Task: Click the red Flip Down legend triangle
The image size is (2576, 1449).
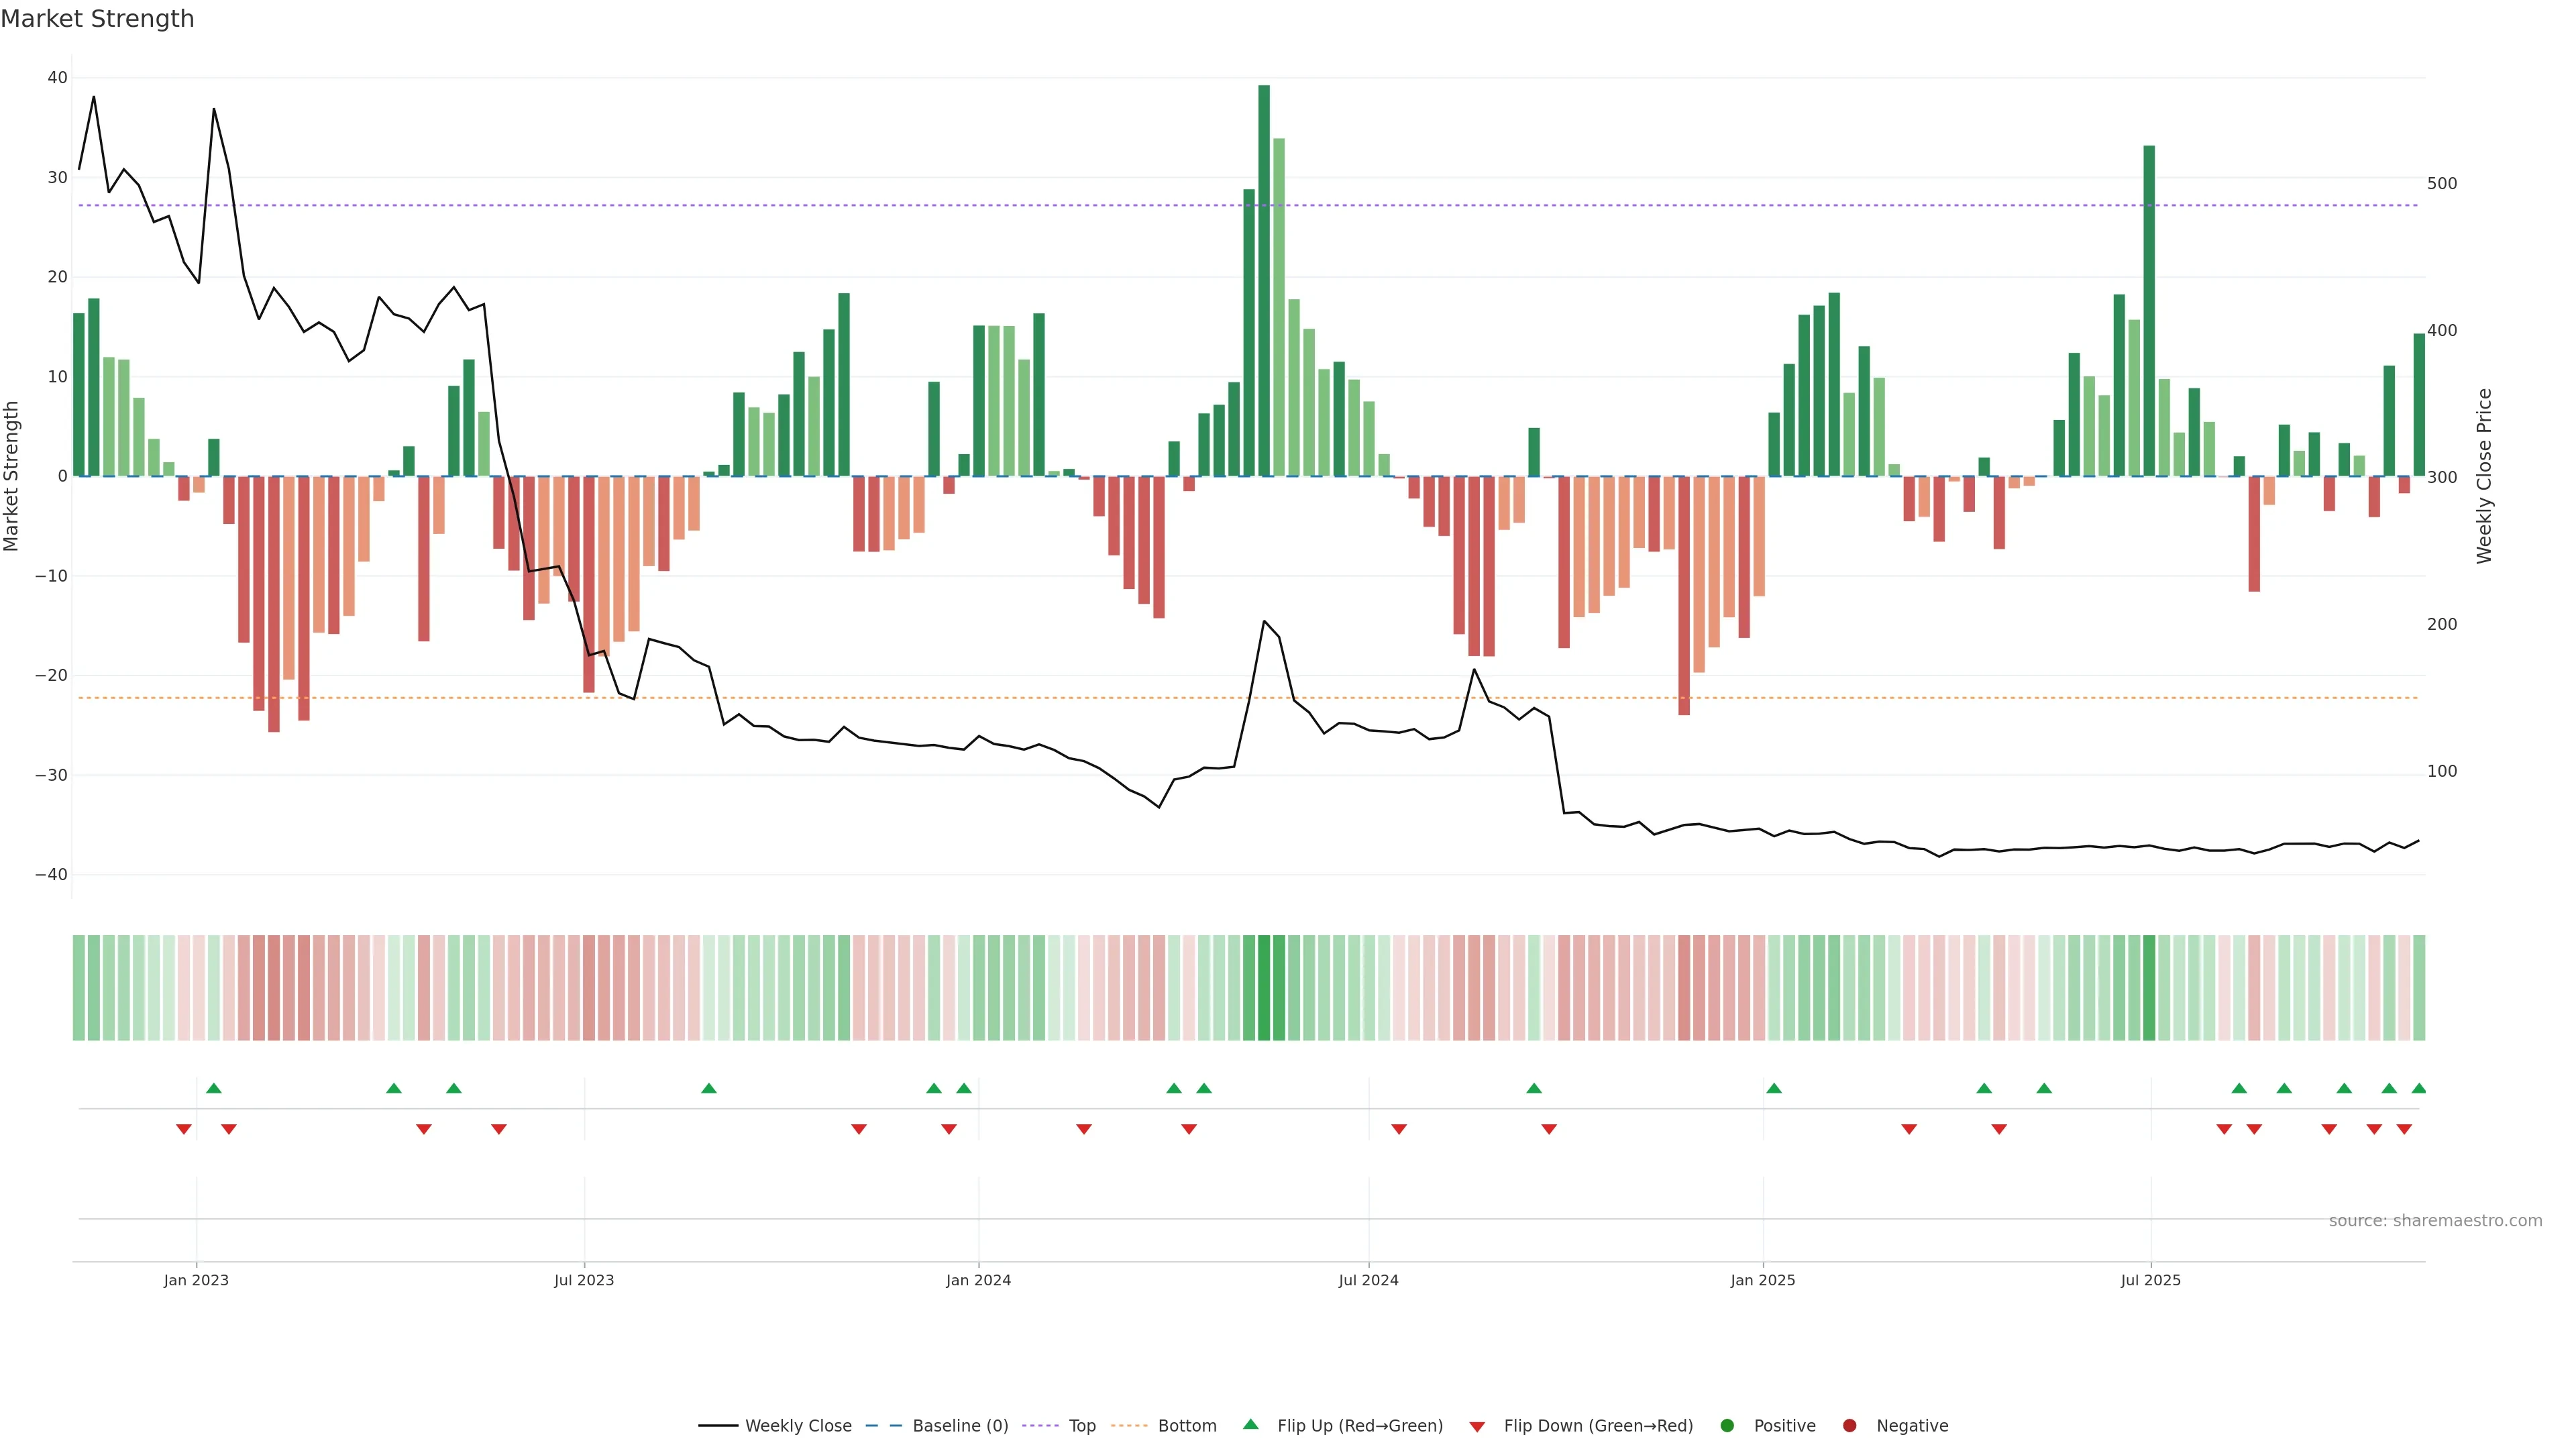Action: [x=1477, y=1427]
